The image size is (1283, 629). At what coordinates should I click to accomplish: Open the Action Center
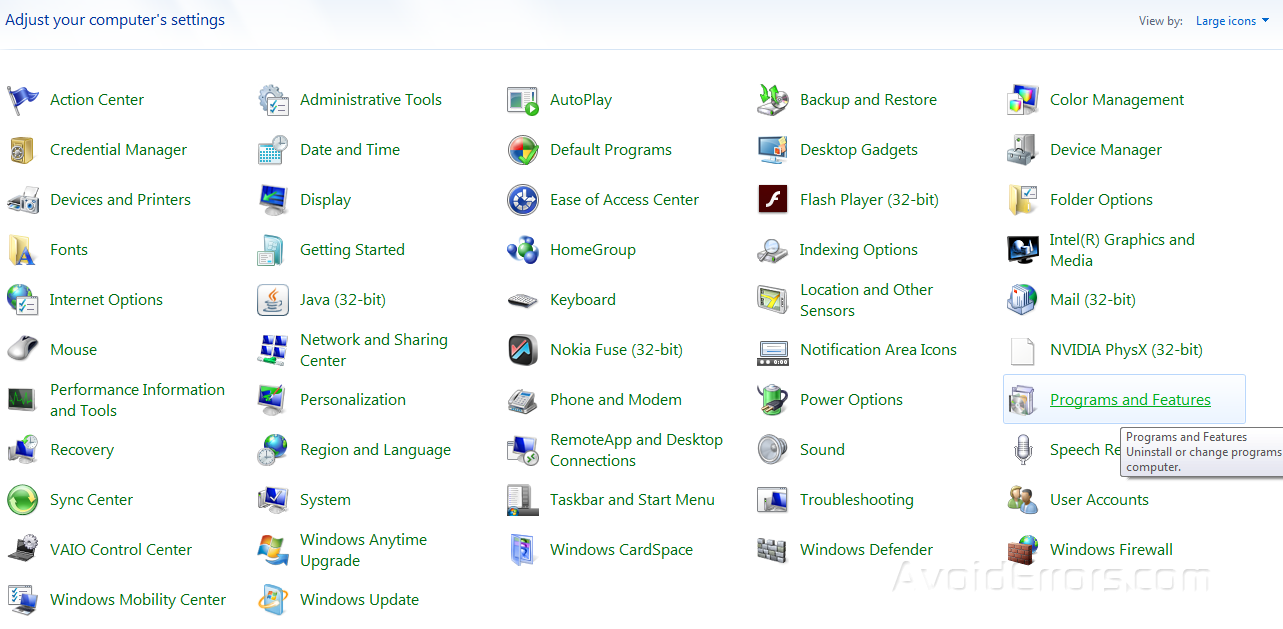tap(96, 99)
